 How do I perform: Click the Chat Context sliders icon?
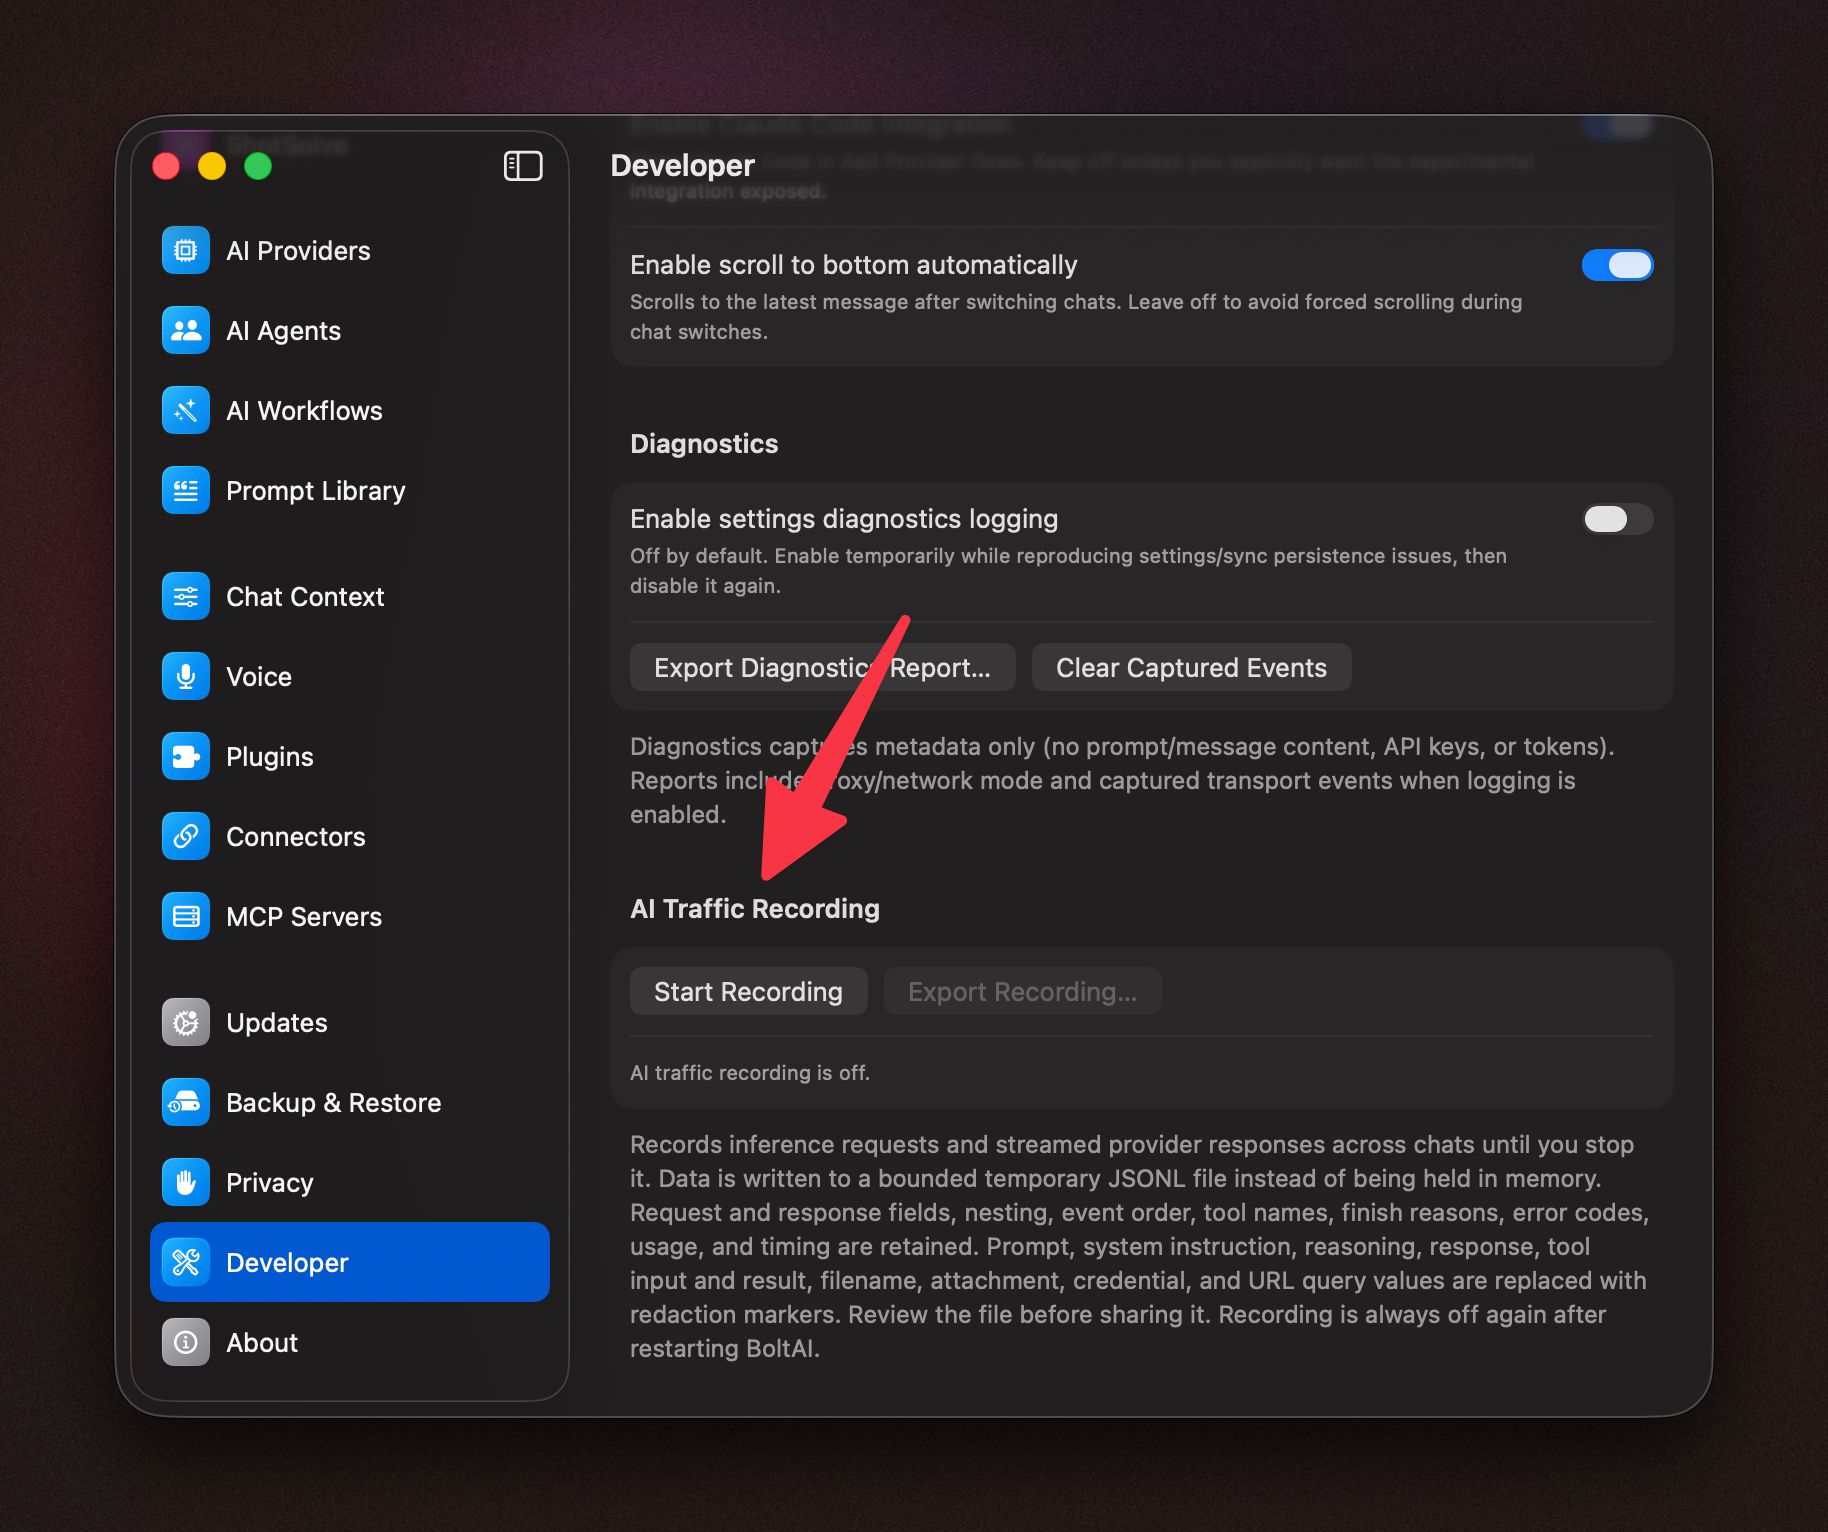186,596
